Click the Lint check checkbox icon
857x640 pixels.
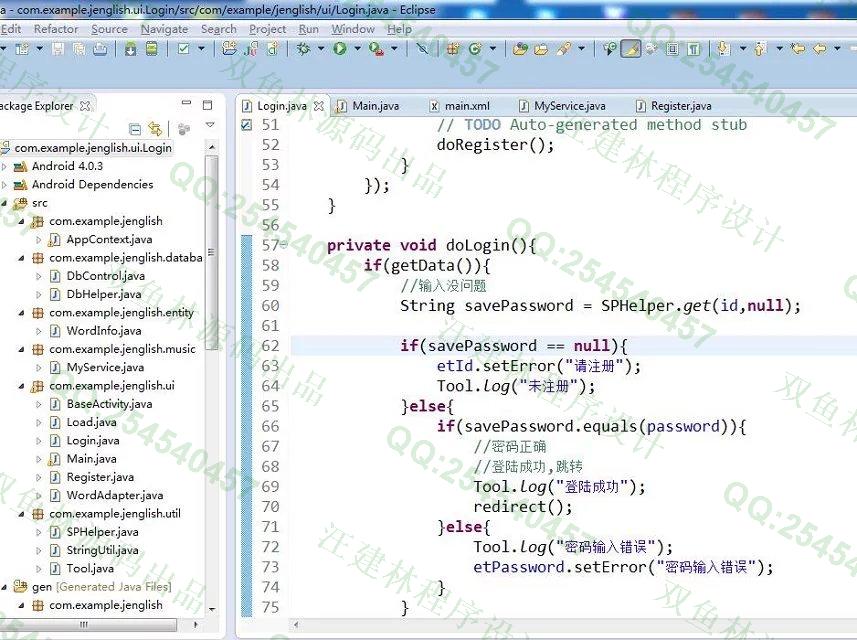184,49
